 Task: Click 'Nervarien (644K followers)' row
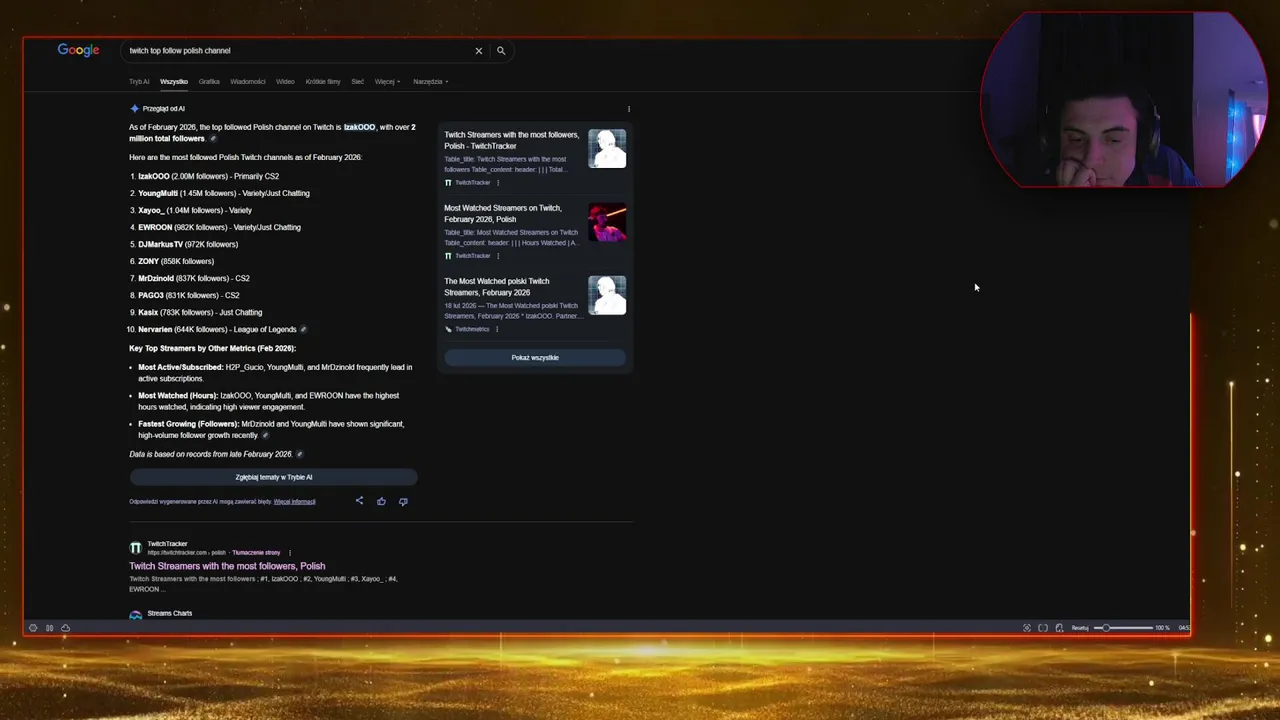pos(217,329)
